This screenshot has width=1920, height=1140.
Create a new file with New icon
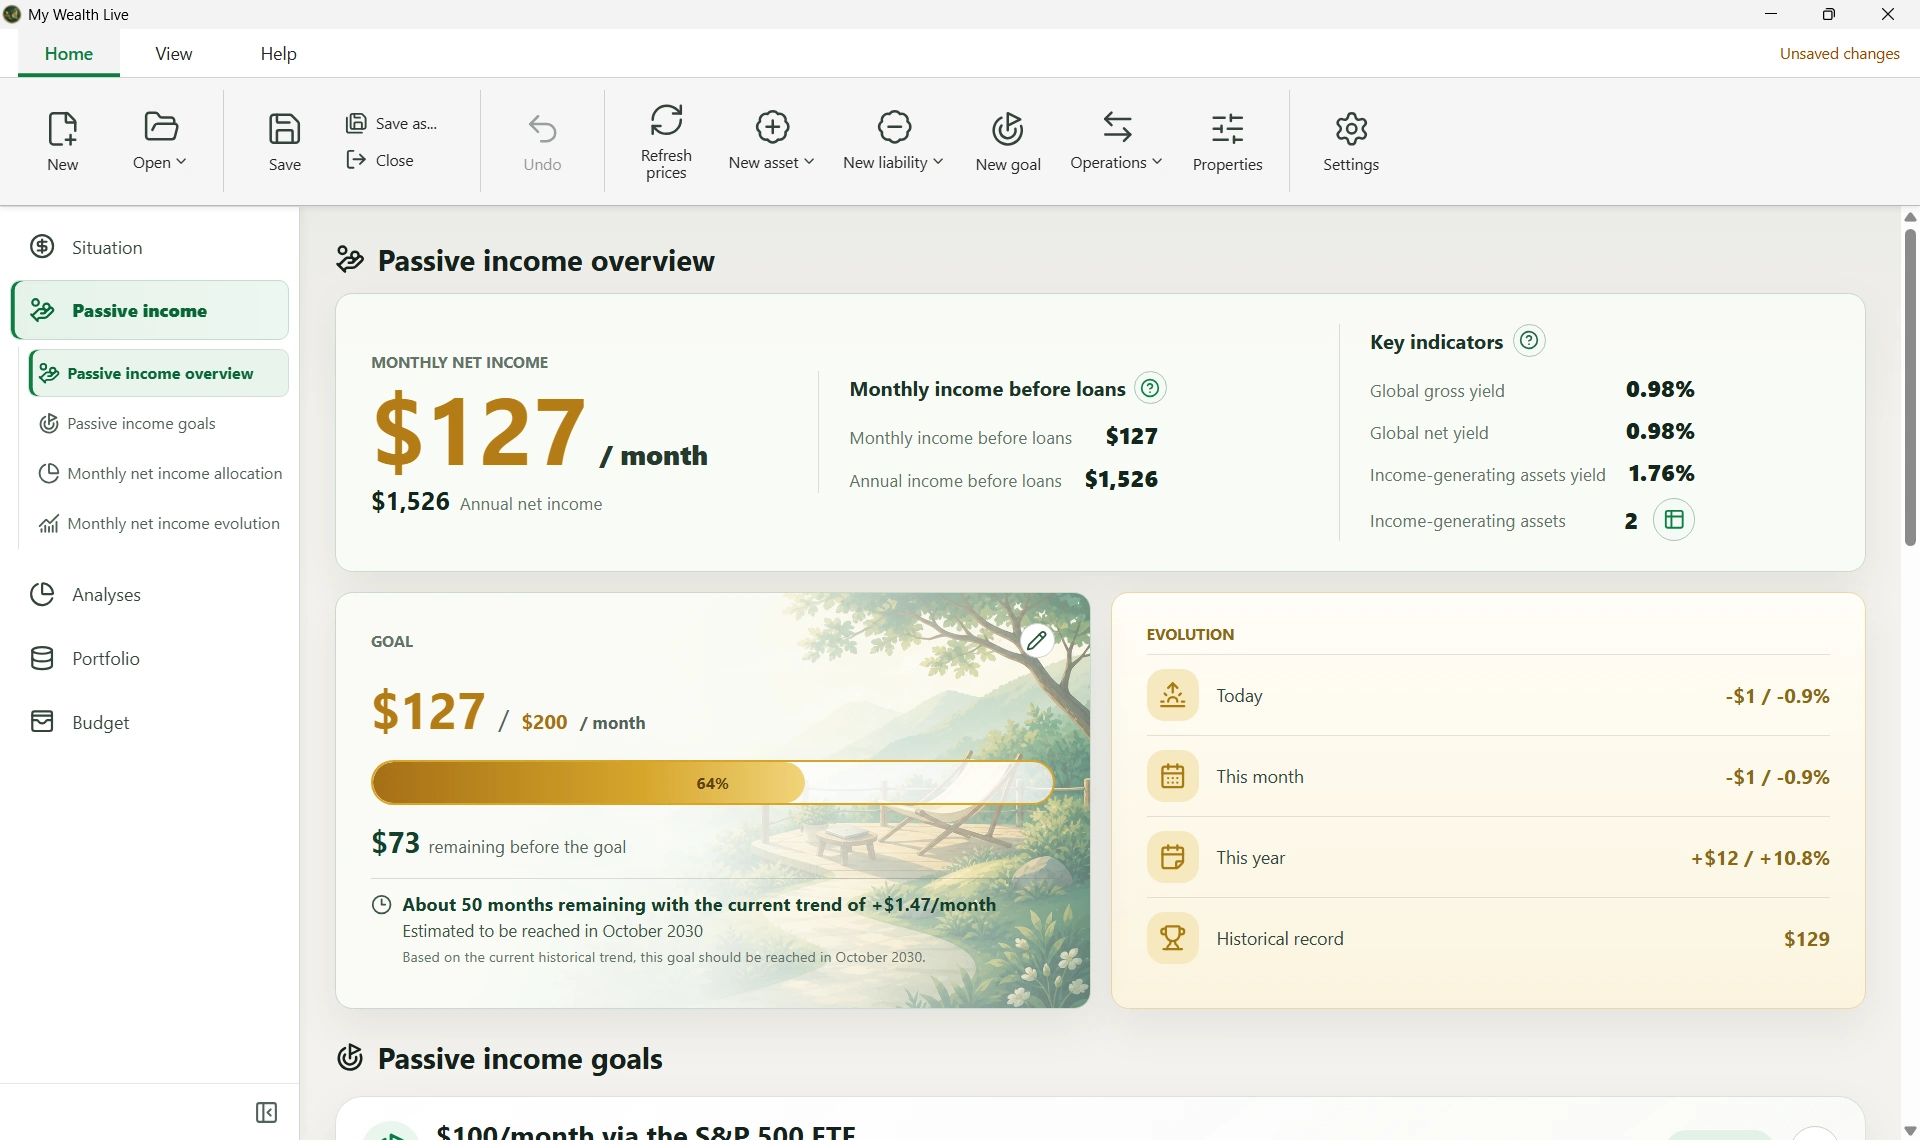(62, 141)
